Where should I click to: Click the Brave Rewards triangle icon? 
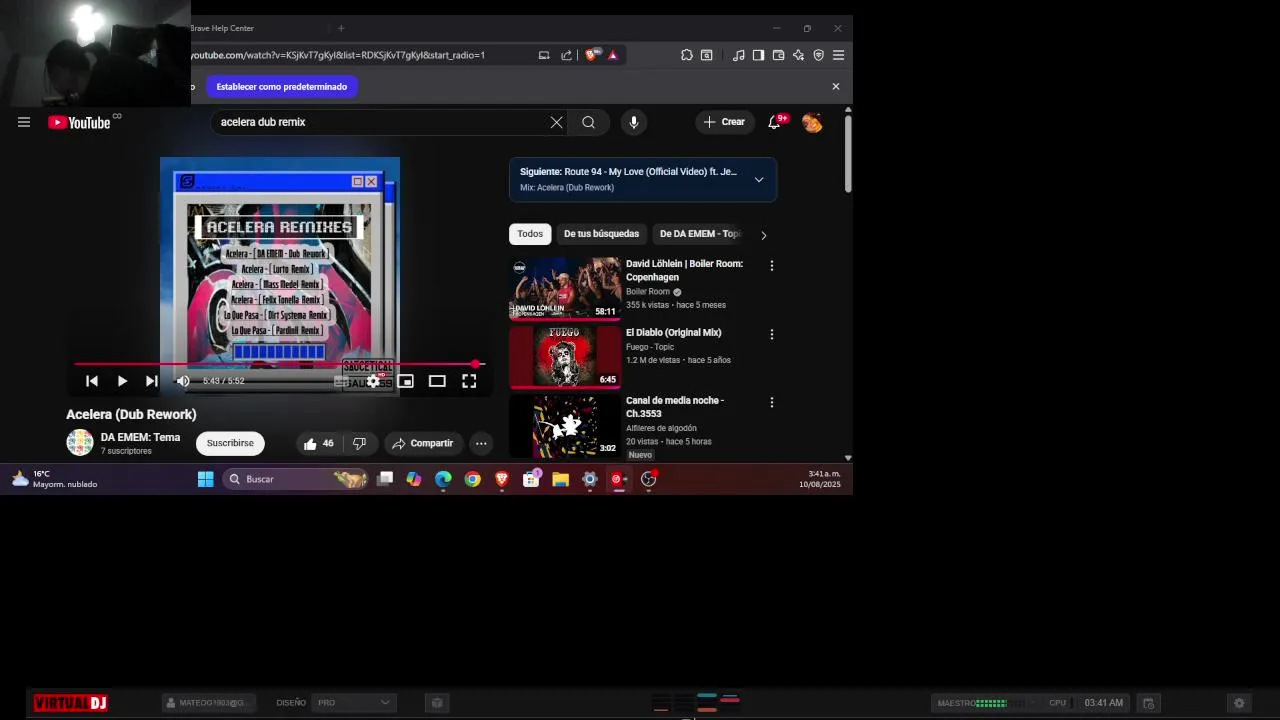(613, 55)
